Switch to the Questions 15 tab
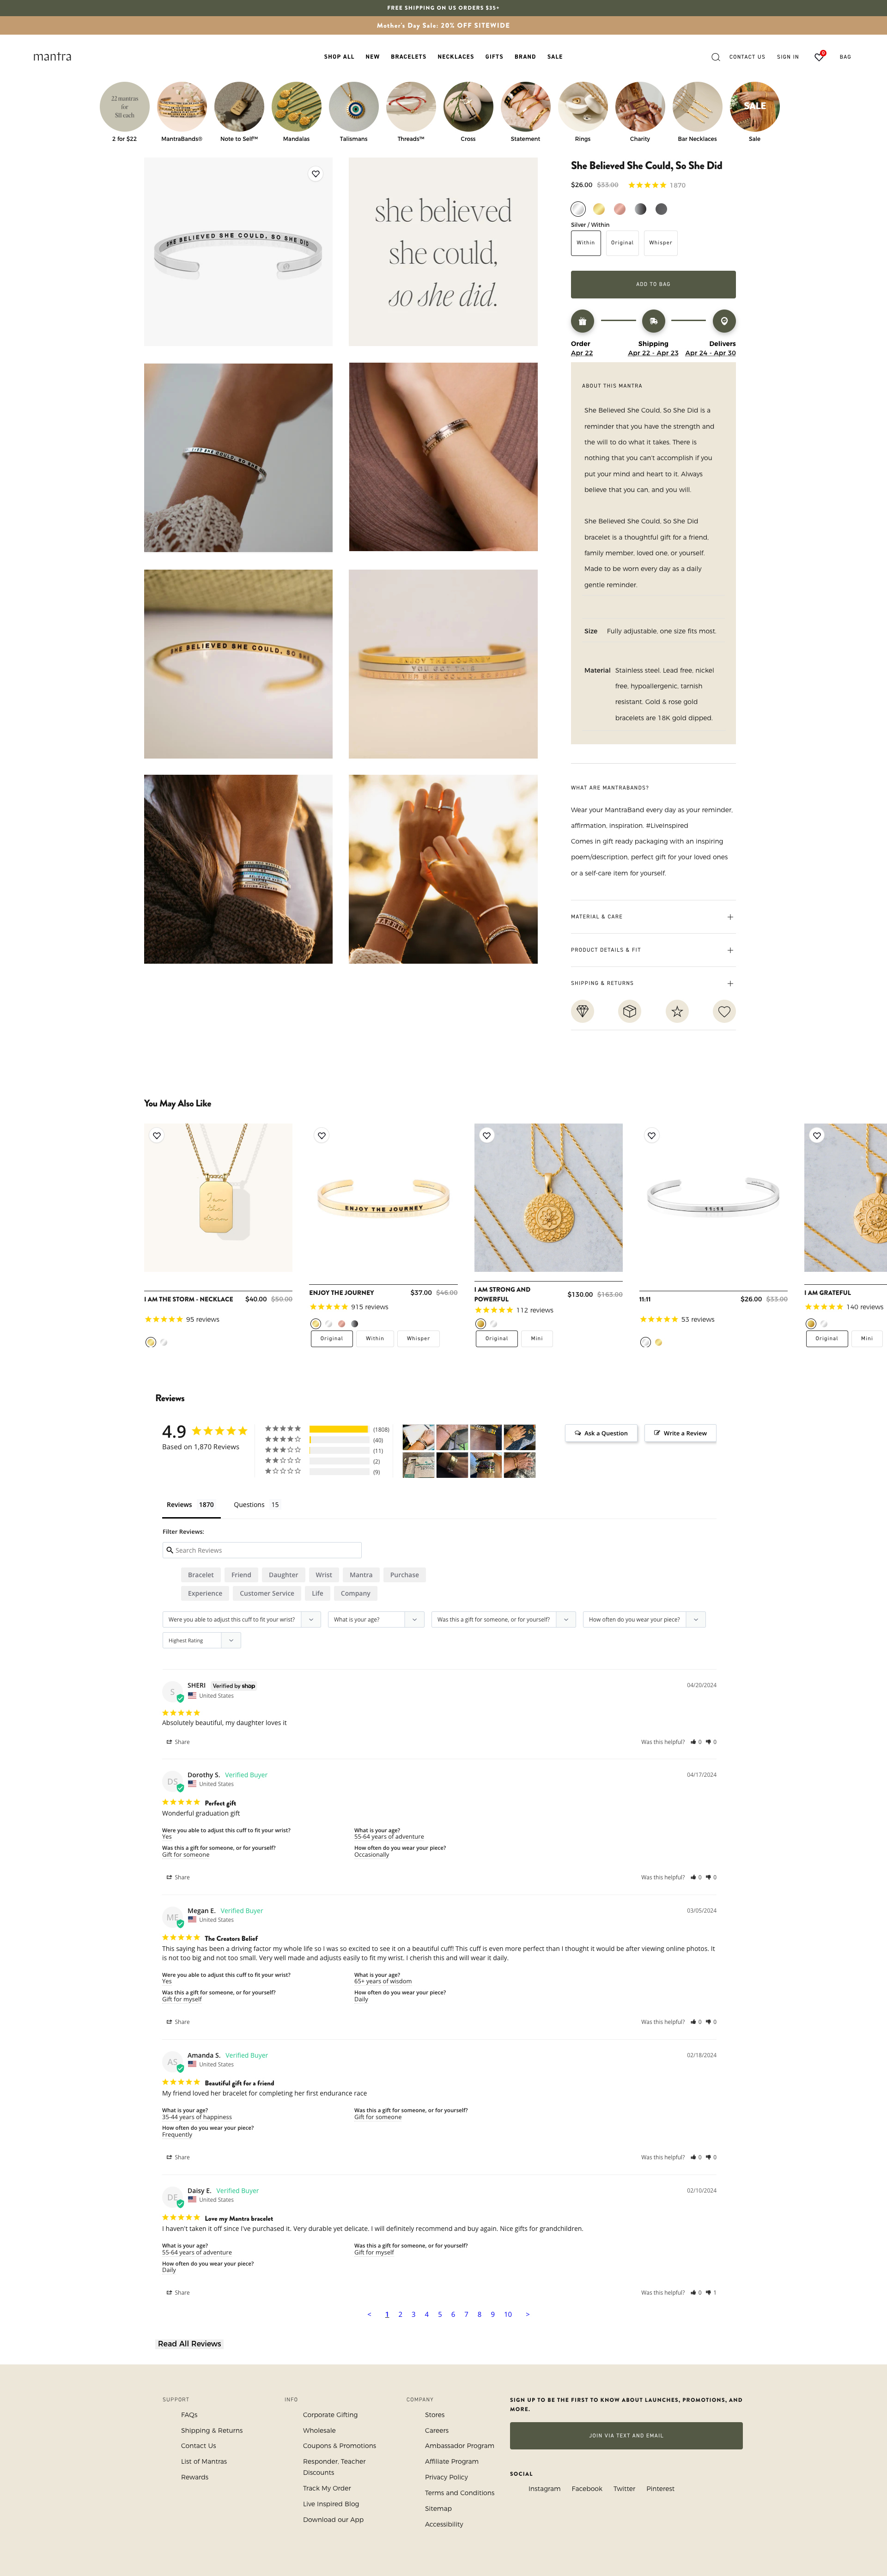The height and width of the screenshot is (2576, 887). point(256,1504)
